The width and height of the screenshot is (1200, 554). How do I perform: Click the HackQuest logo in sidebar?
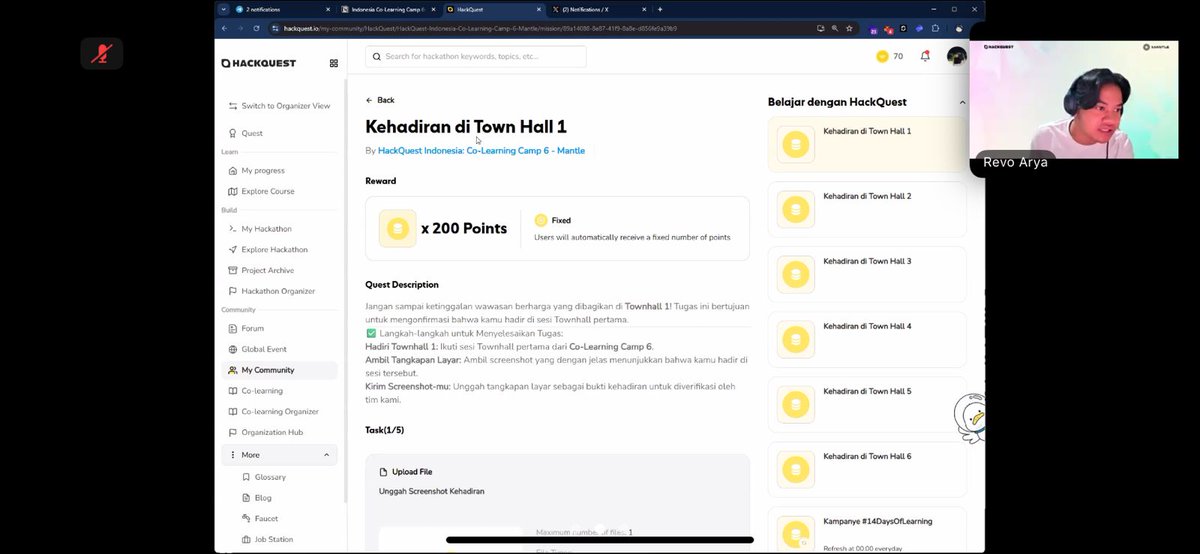pyautogui.click(x=259, y=63)
